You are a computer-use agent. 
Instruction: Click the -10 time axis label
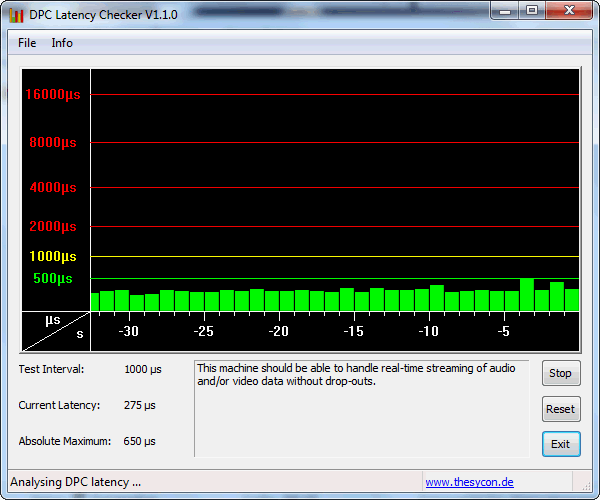(429, 331)
